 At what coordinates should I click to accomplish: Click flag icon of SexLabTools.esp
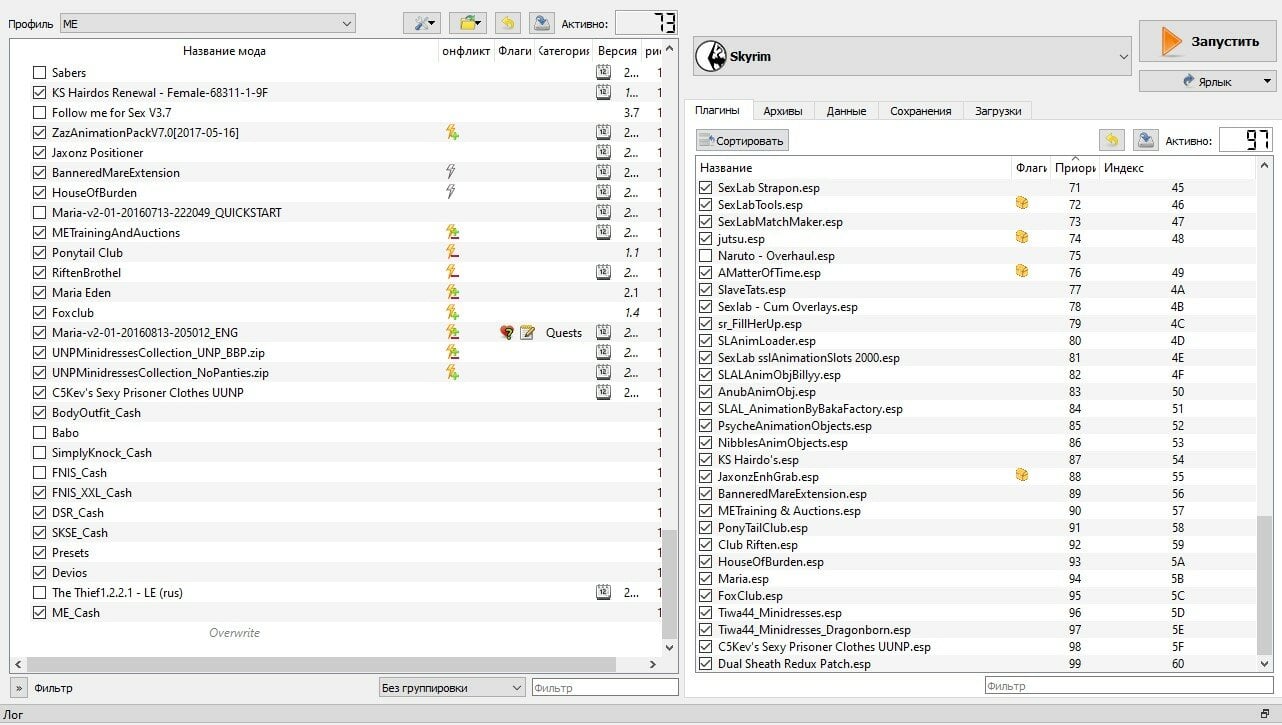(1022, 204)
